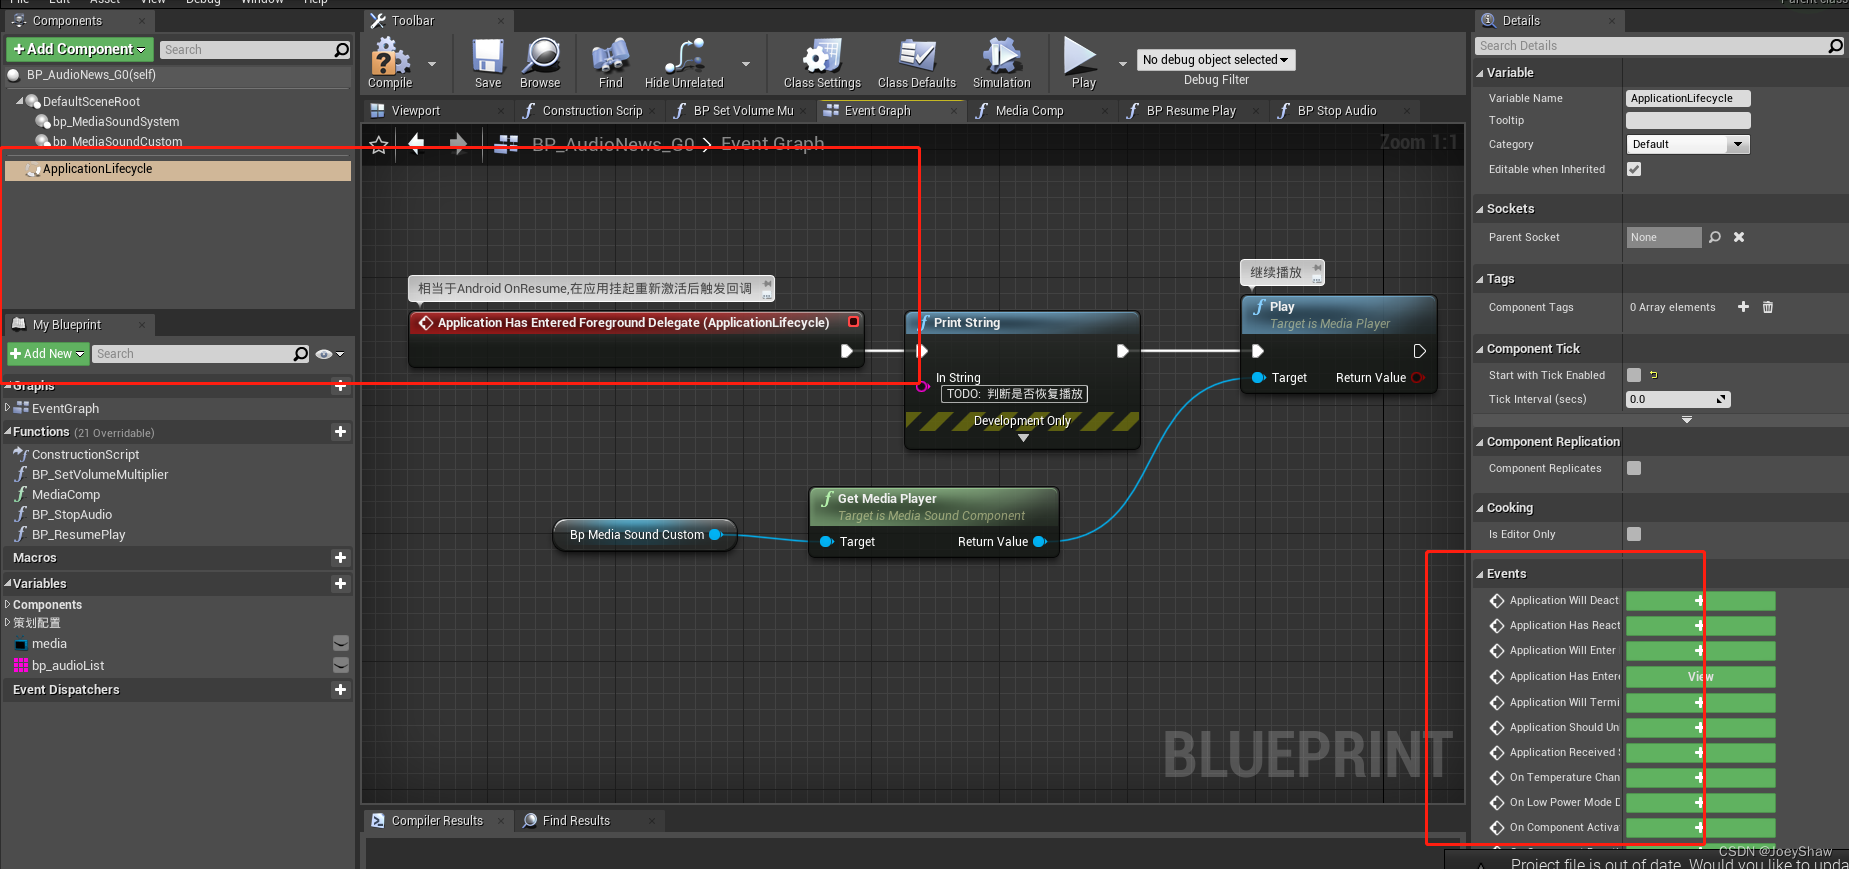Add a new event dispatcher
Viewport: 1849px width, 869px height.
[340, 690]
